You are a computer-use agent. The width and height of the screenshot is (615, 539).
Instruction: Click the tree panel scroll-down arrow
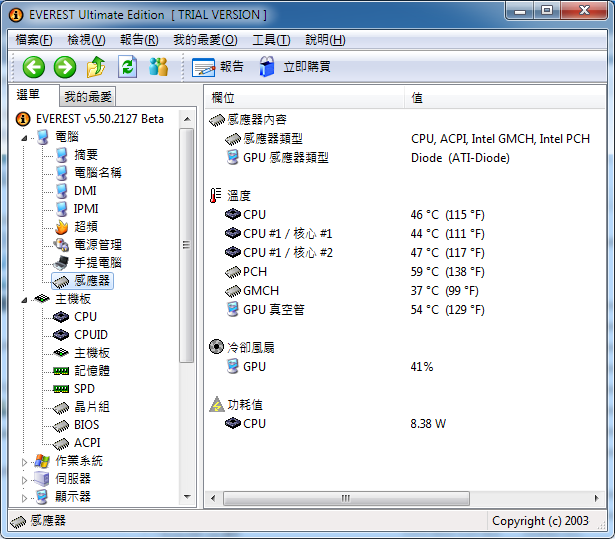pyautogui.click(x=187, y=497)
